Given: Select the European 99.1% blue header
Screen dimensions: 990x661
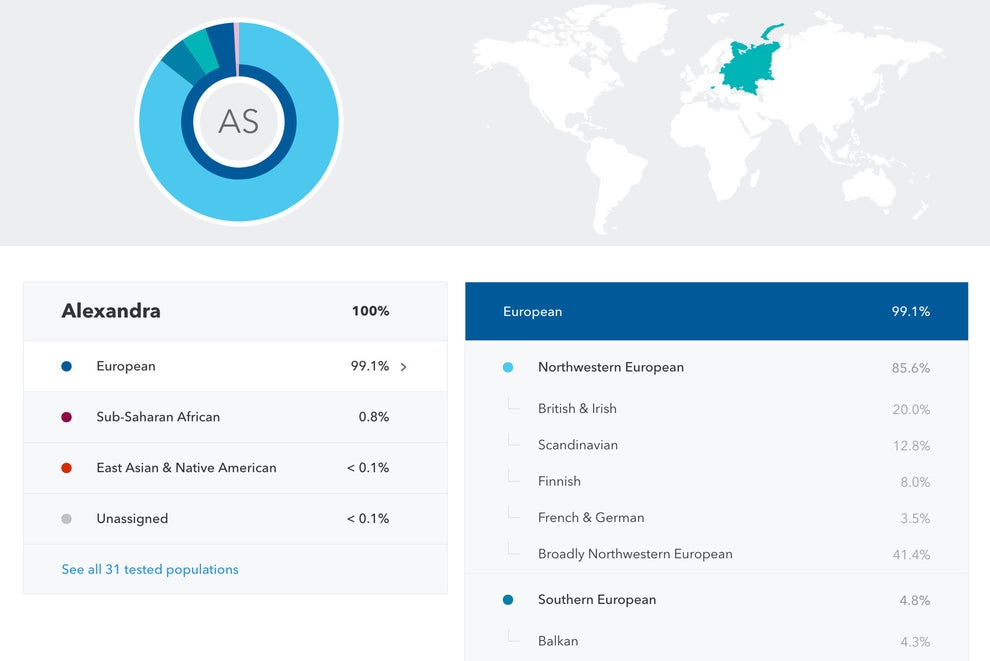Looking at the screenshot, I should [x=716, y=311].
